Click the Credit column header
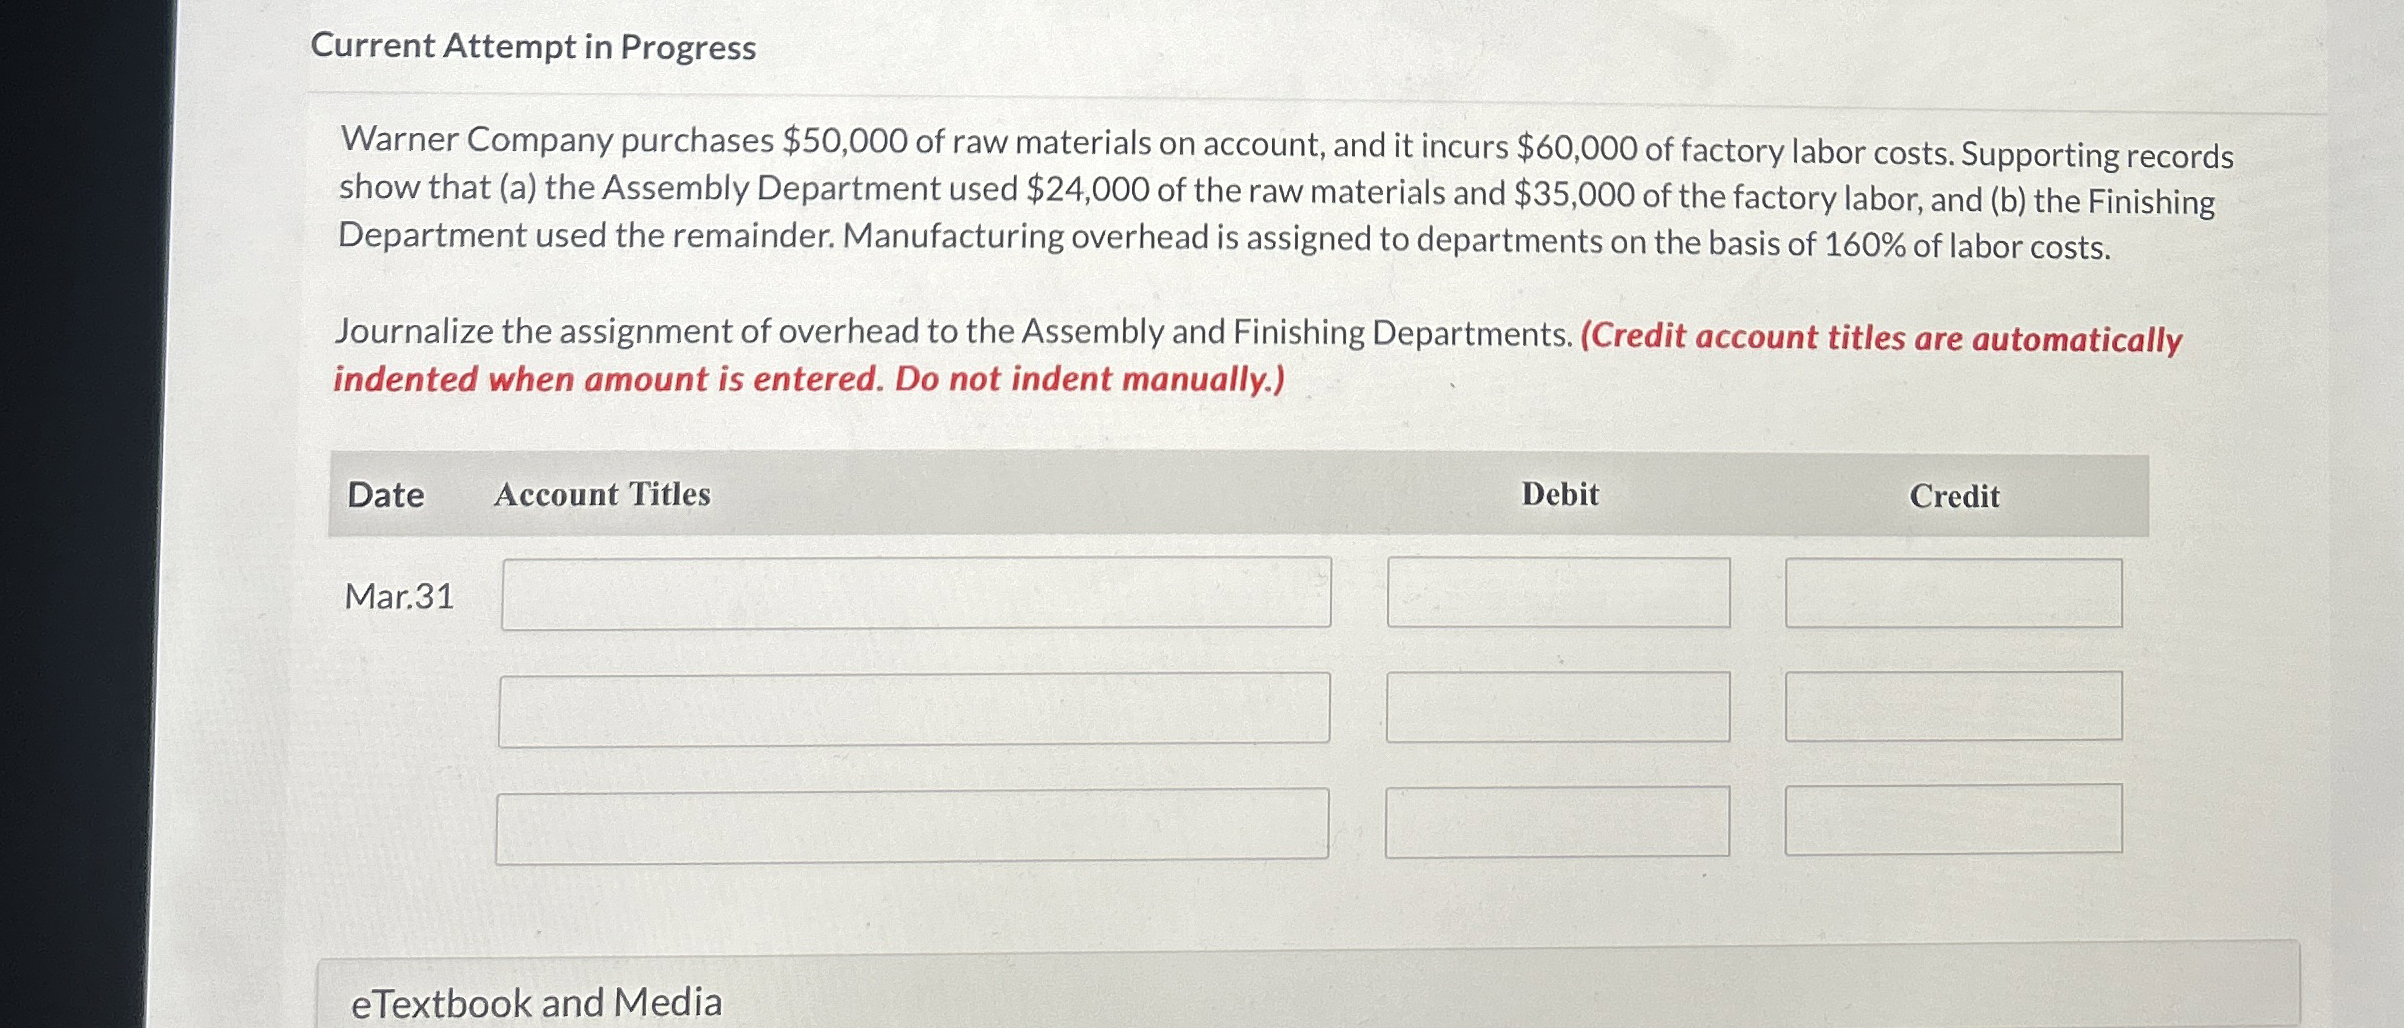2404x1028 pixels. (1956, 496)
